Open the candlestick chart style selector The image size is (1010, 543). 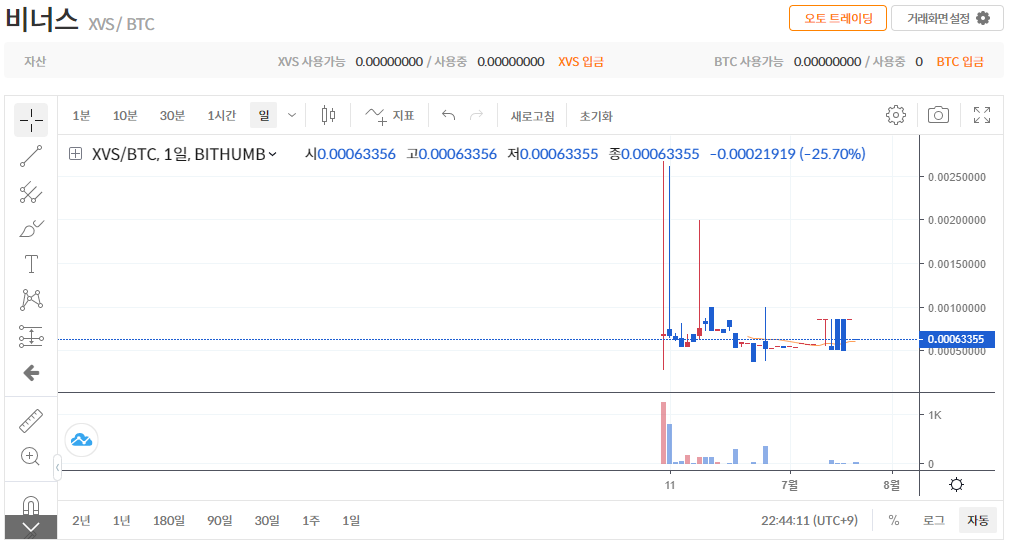(328, 115)
